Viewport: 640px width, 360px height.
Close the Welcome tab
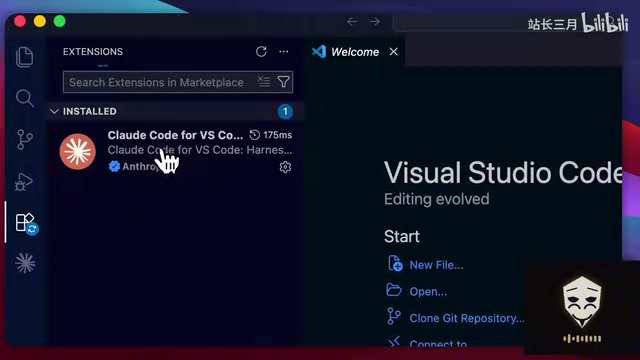click(x=393, y=51)
